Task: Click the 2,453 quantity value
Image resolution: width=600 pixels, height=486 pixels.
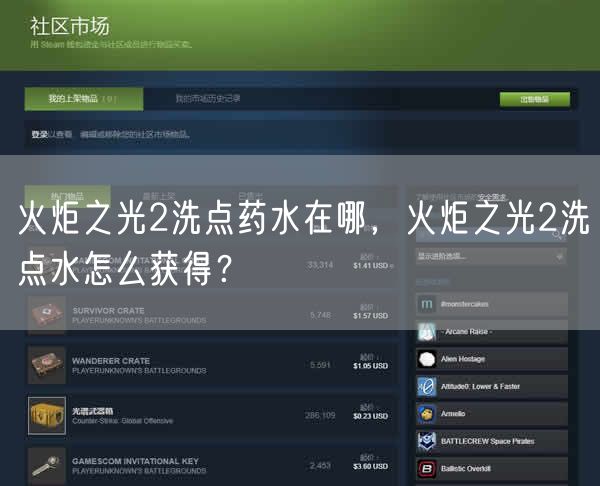Action: coord(320,465)
